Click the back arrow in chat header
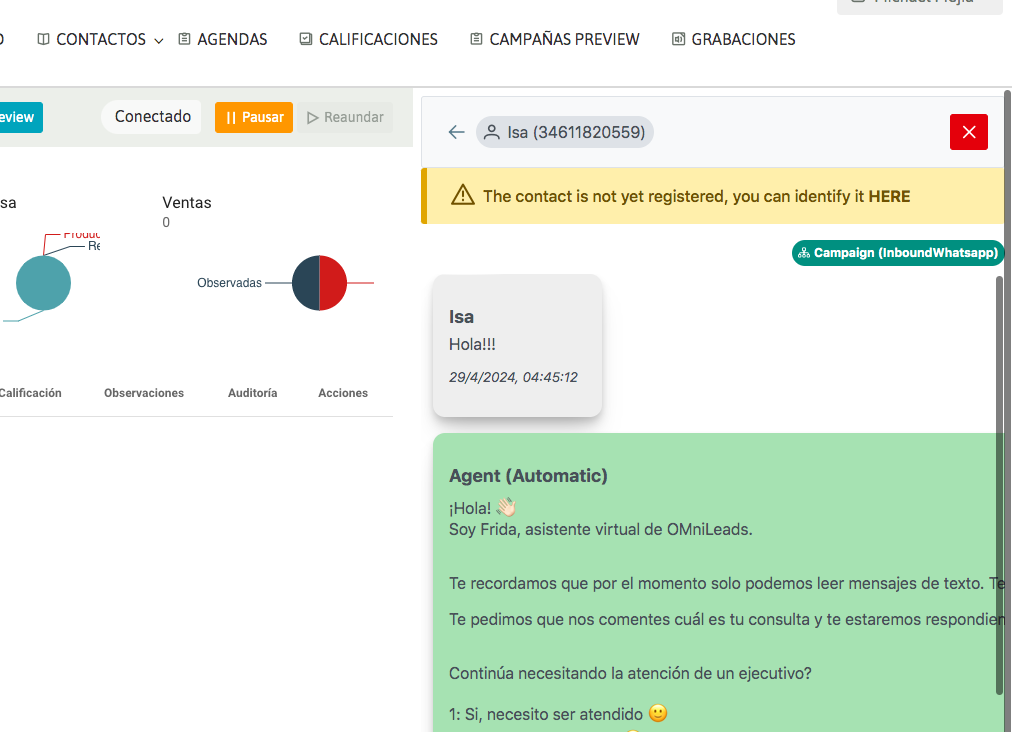The height and width of the screenshot is (732, 1012). click(456, 132)
